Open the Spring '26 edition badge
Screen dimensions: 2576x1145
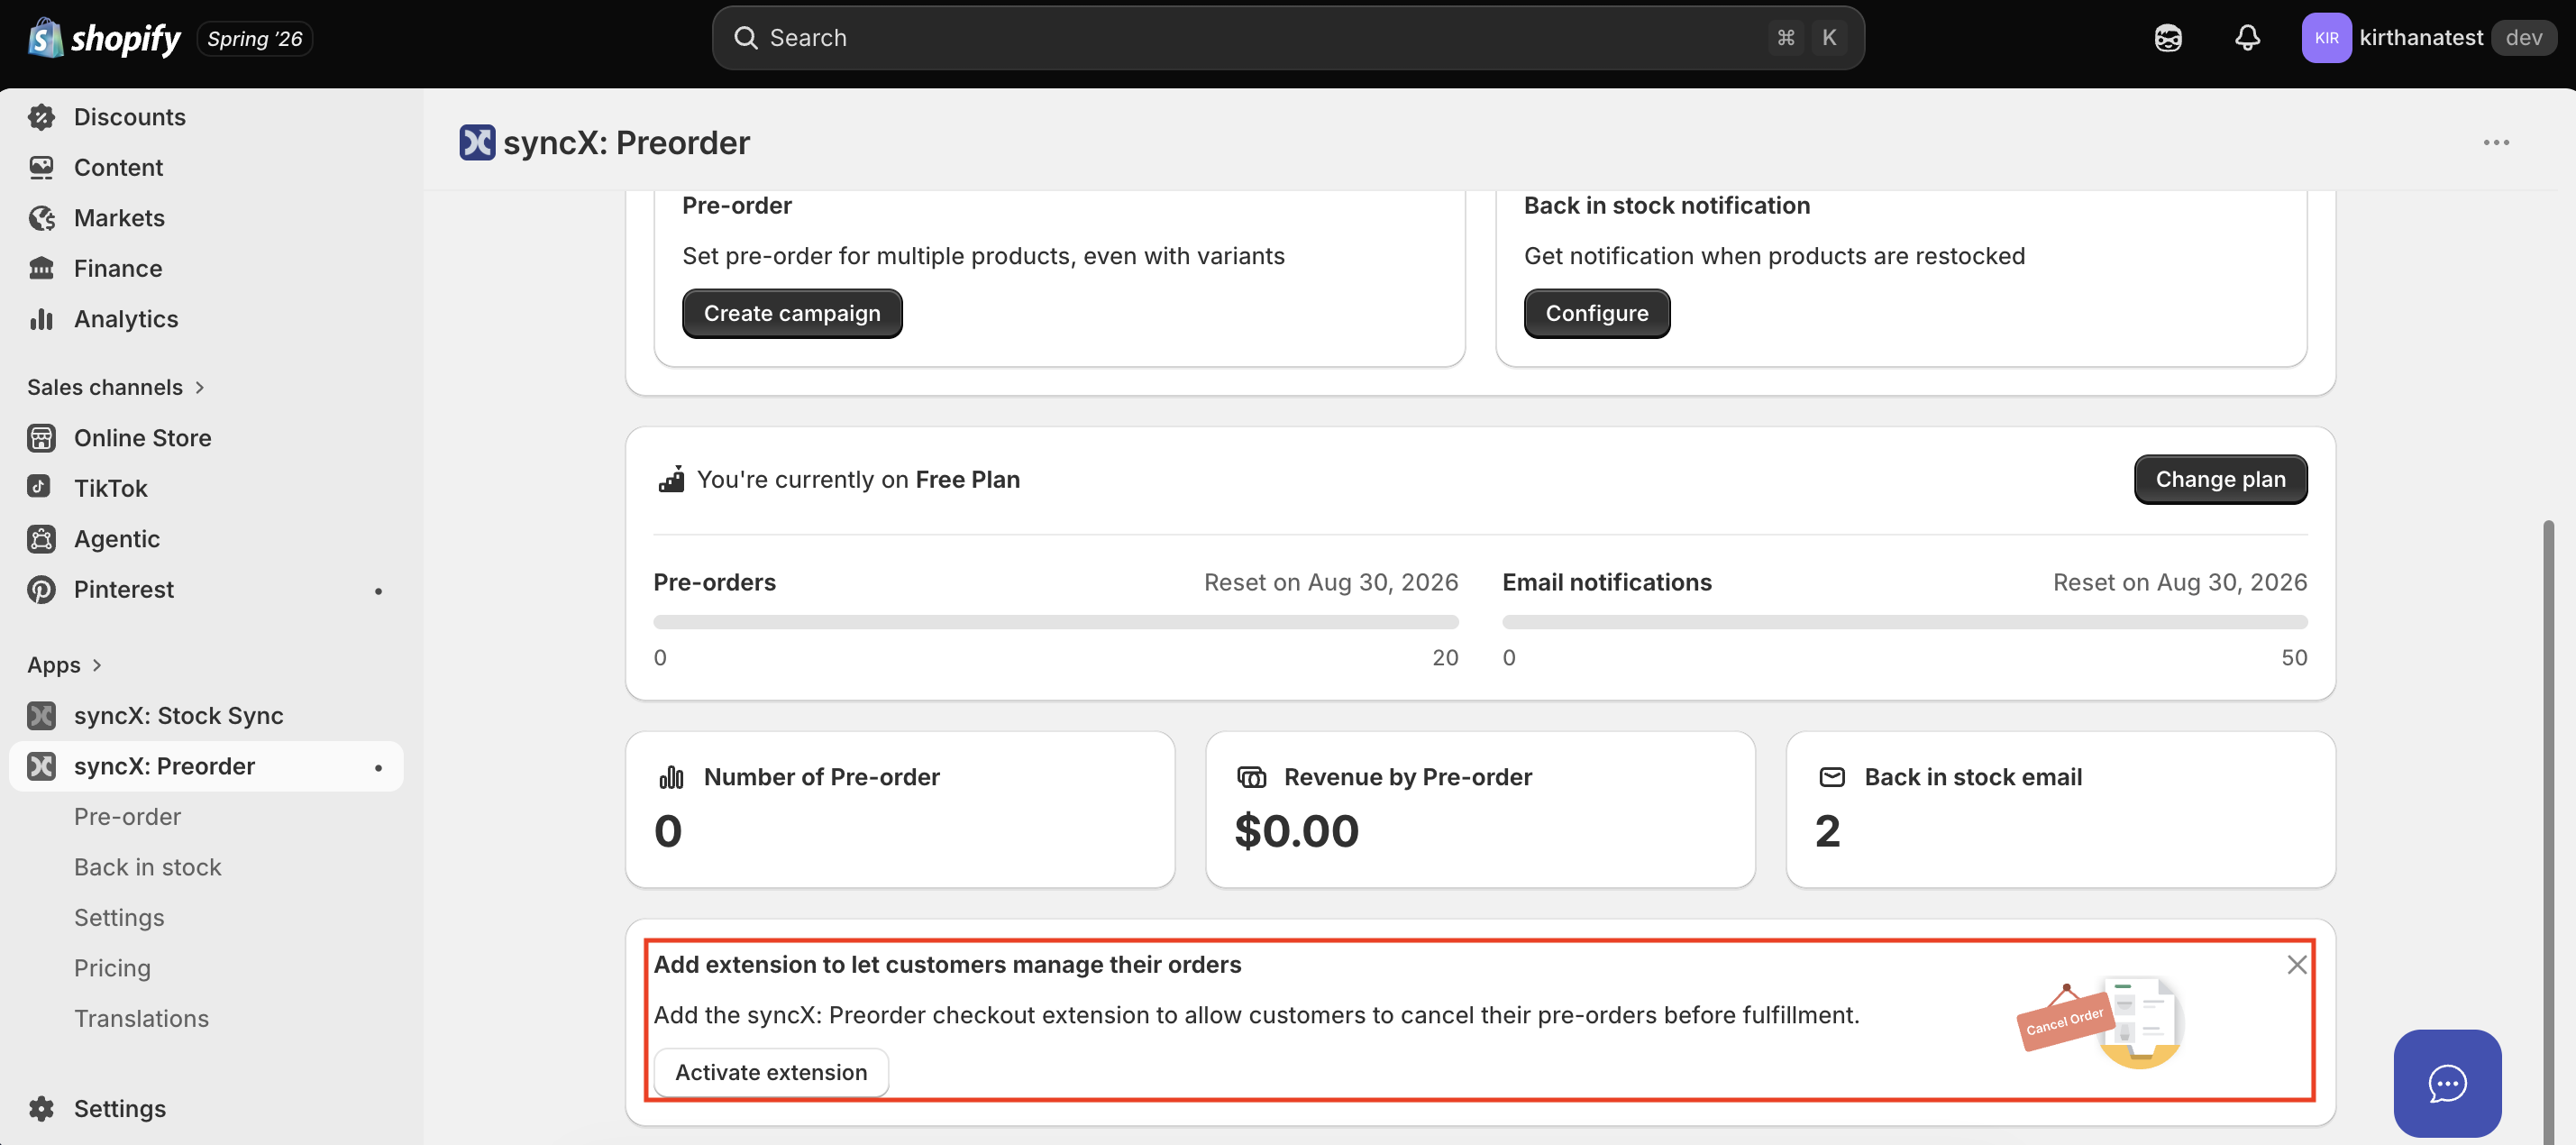[254, 38]
